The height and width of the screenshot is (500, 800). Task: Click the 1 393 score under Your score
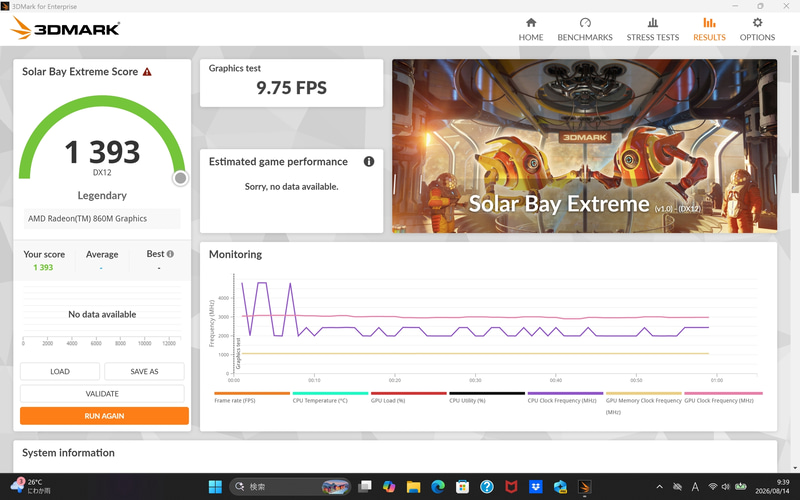tap(43, 267)
